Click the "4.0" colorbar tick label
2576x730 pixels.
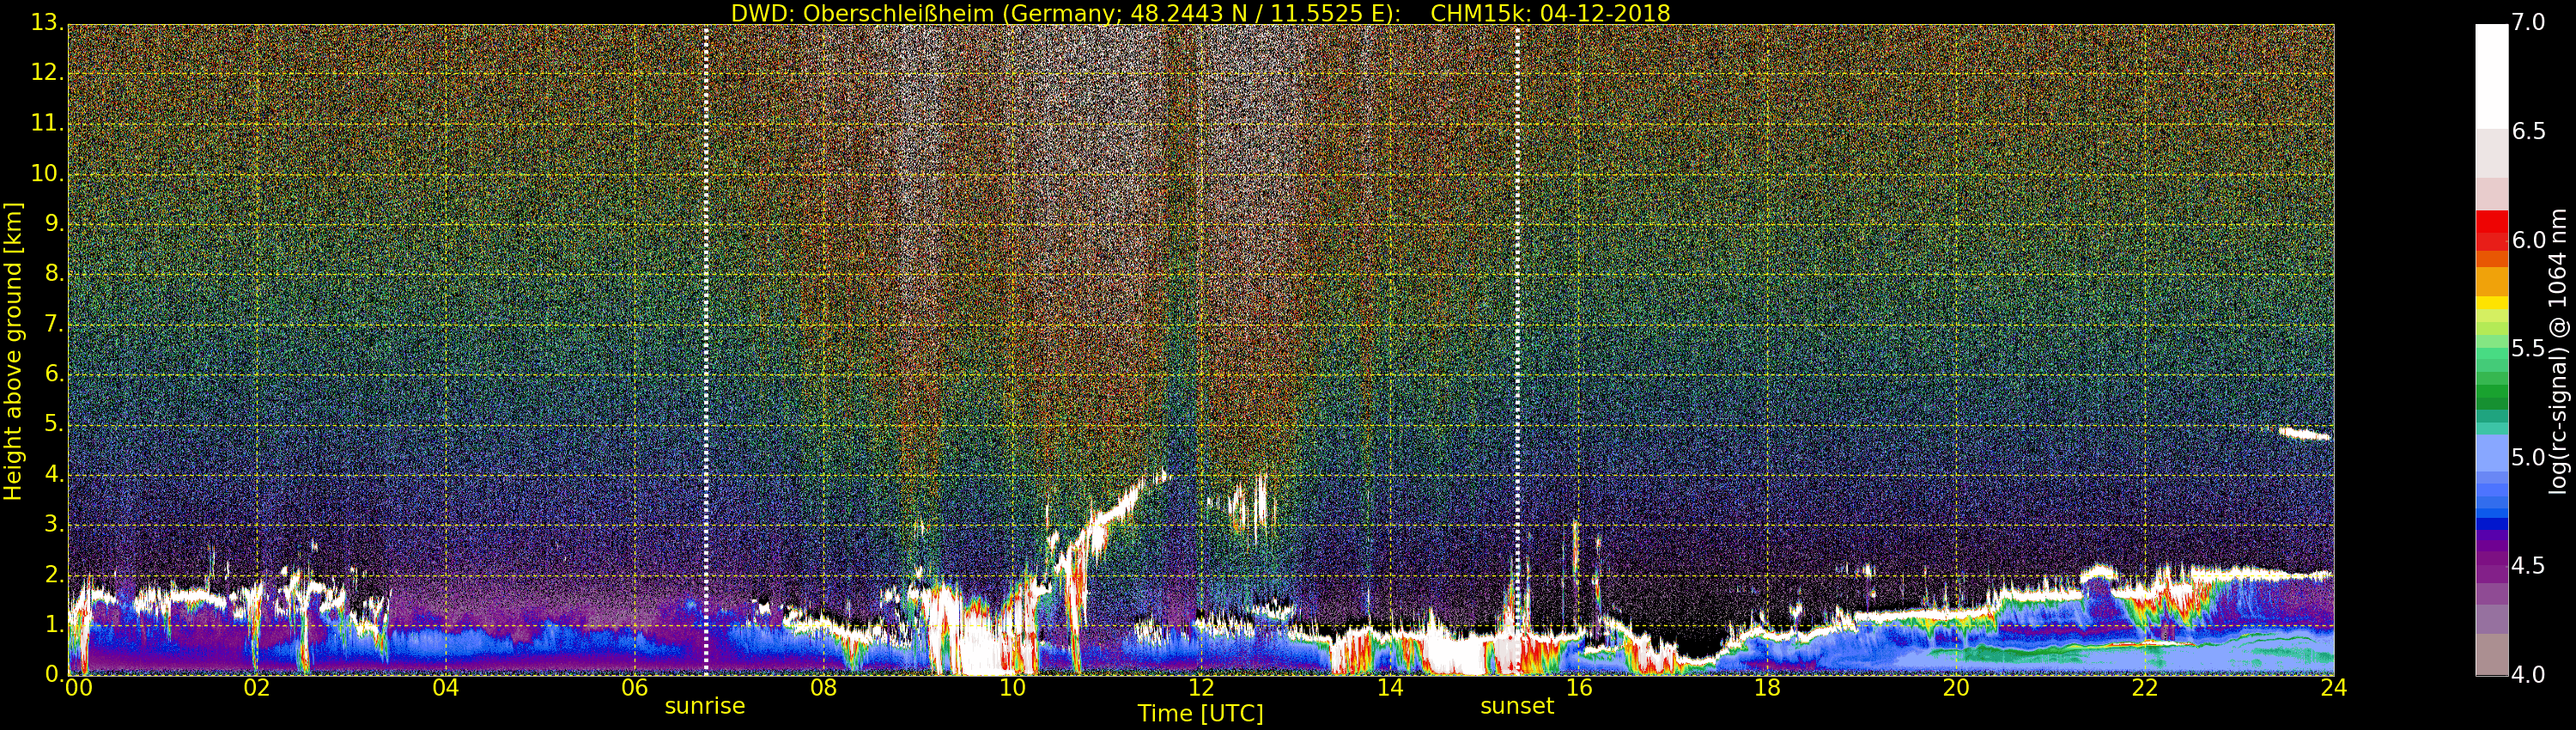coord(2529,675)
